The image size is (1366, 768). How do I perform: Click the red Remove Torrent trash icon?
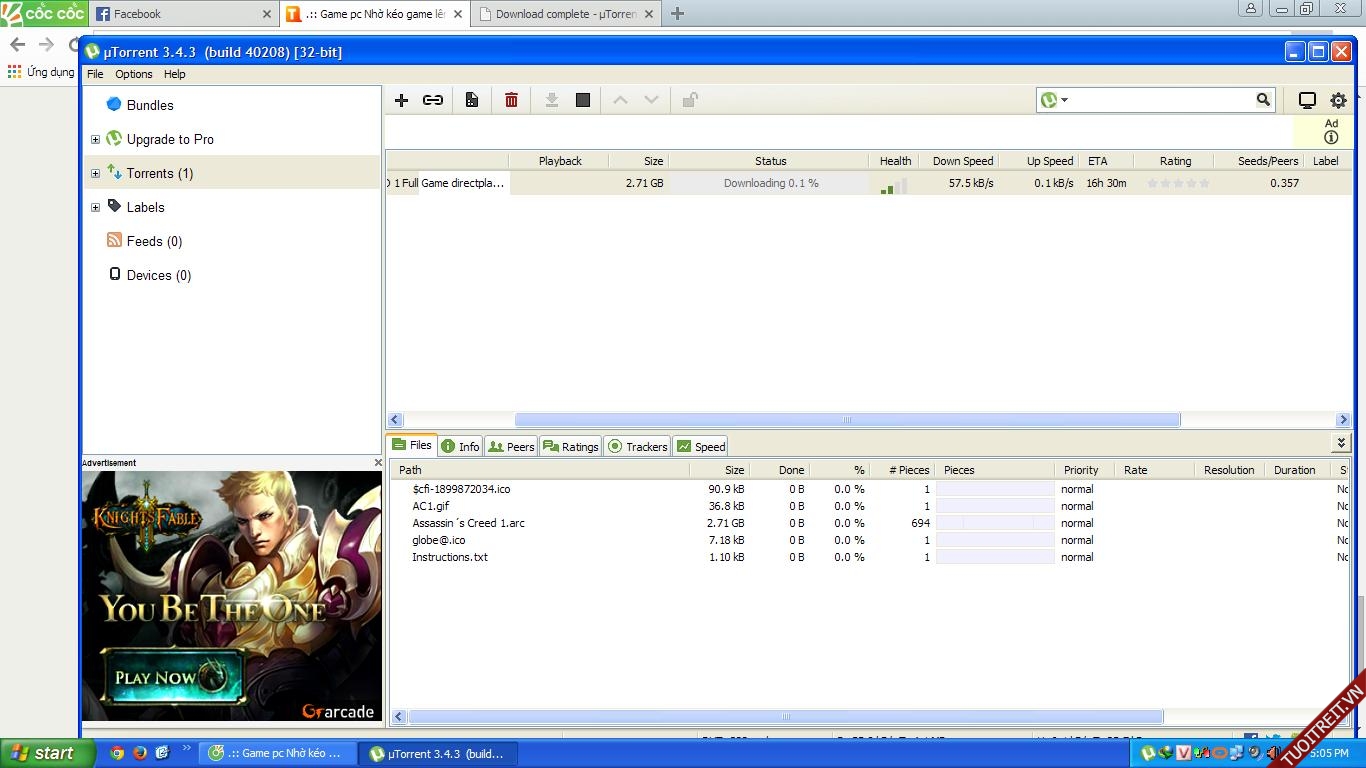click(511, 100)
